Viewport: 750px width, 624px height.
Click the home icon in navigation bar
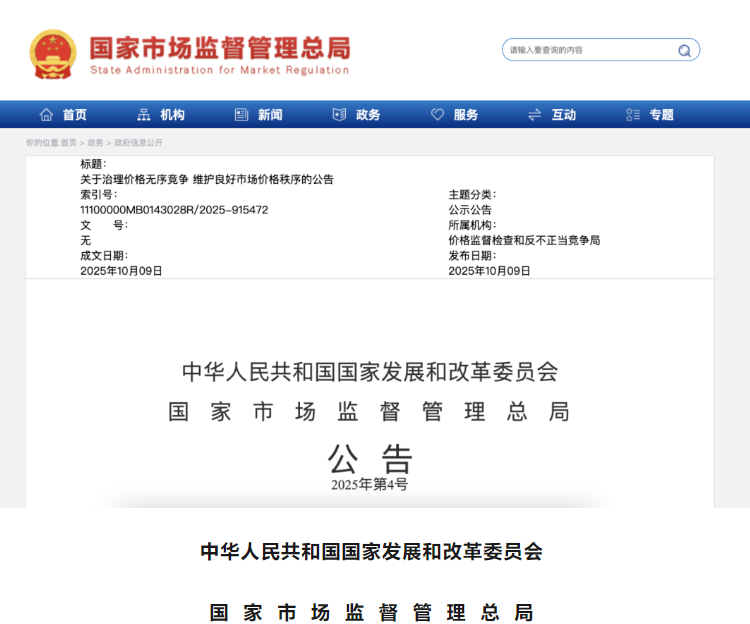tap(46, 115)
